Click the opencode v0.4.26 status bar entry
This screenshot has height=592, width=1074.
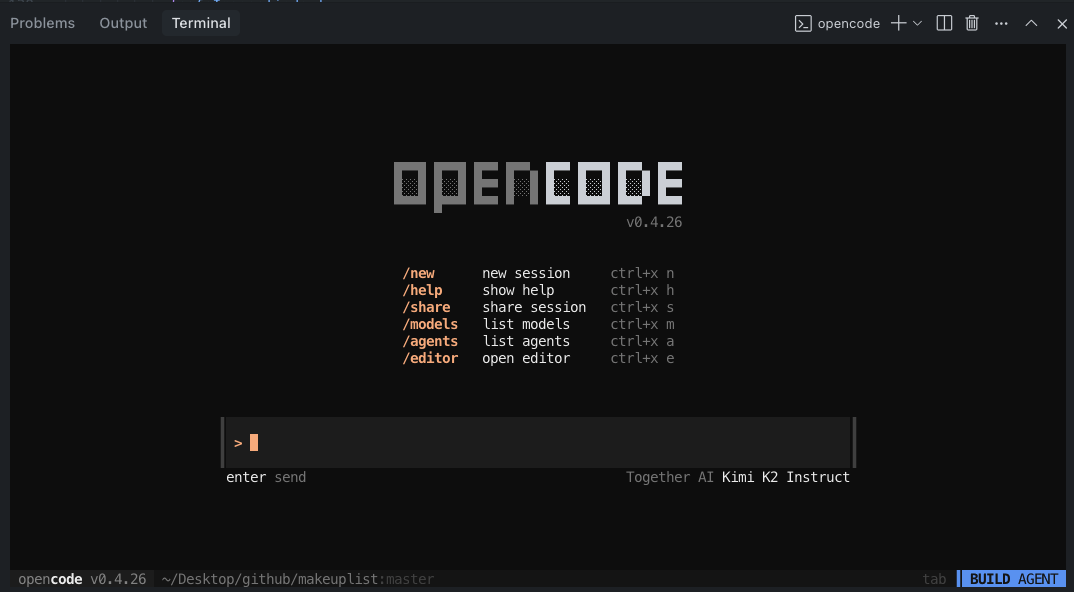pyautogui.click(x=82, y=580)
